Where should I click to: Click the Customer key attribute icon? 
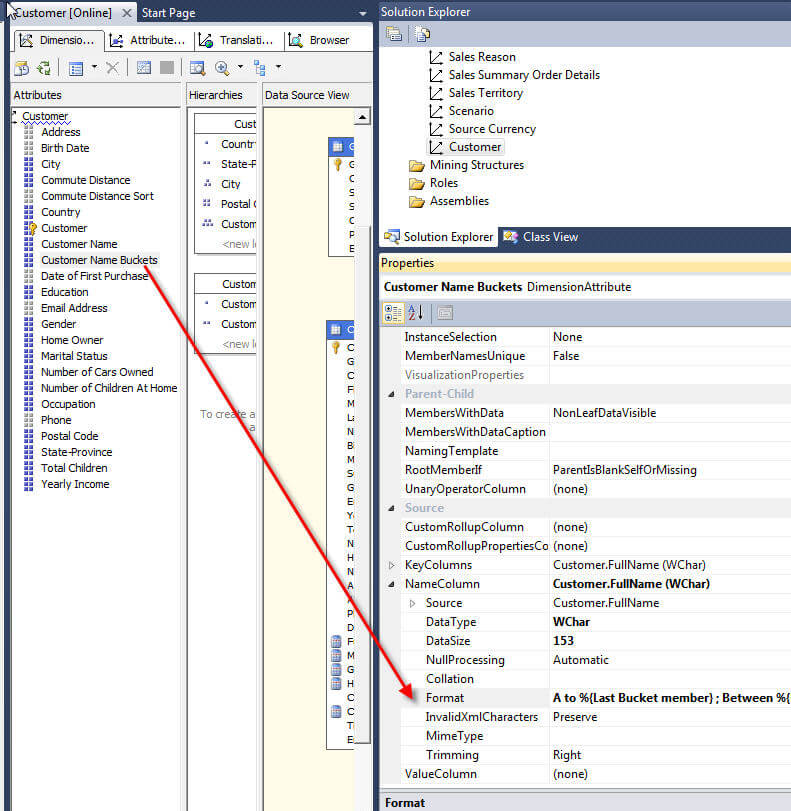coord(30,228)
